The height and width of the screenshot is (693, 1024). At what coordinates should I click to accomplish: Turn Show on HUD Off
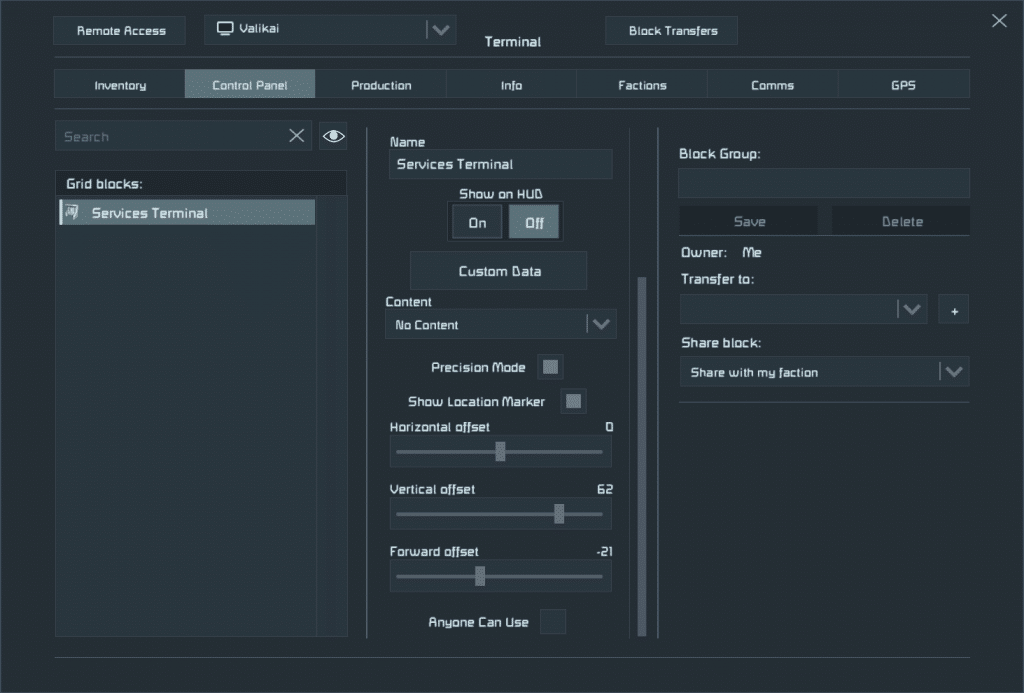tap(534, 222)
